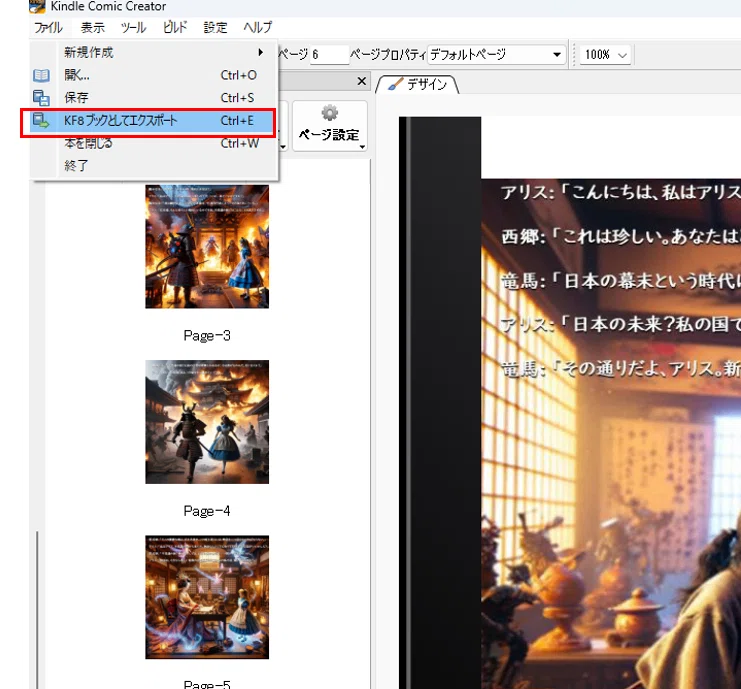Click the export icon beside KF8 entry
This screenshot has height=689, width=741.
pyautogui.click(x=41, y=121)
